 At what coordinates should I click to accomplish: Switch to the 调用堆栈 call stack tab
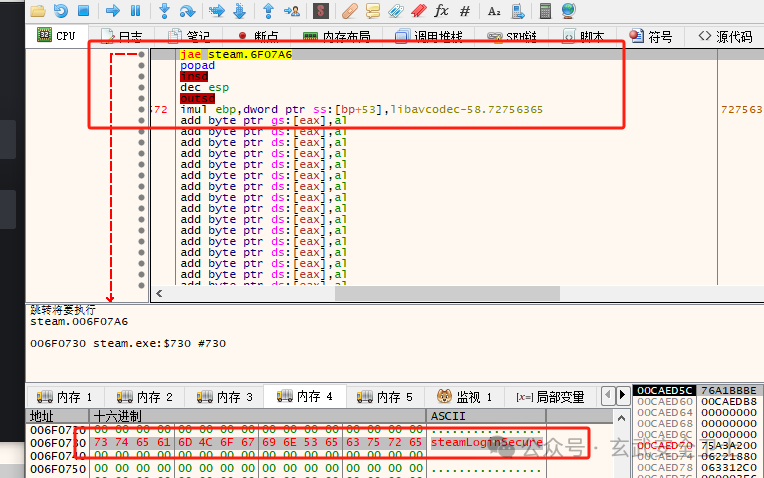click(x=428, y=37)
